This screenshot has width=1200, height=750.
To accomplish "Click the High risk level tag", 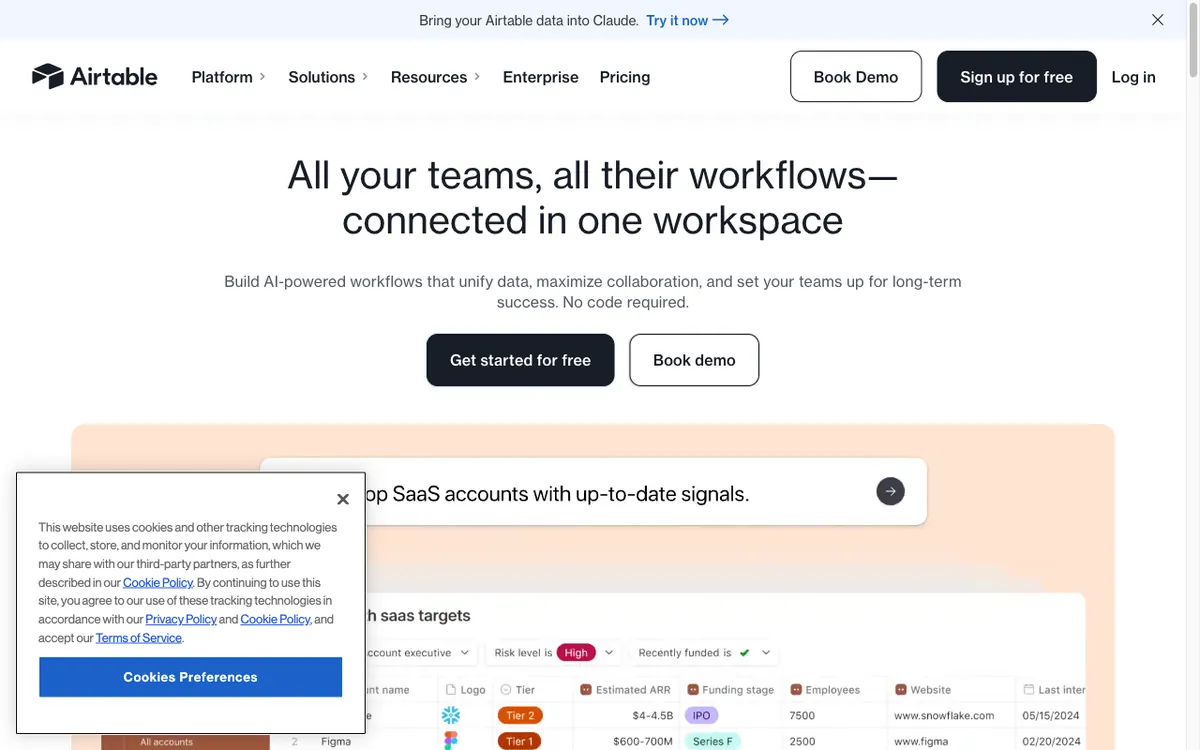I will [x=576, y=653].
